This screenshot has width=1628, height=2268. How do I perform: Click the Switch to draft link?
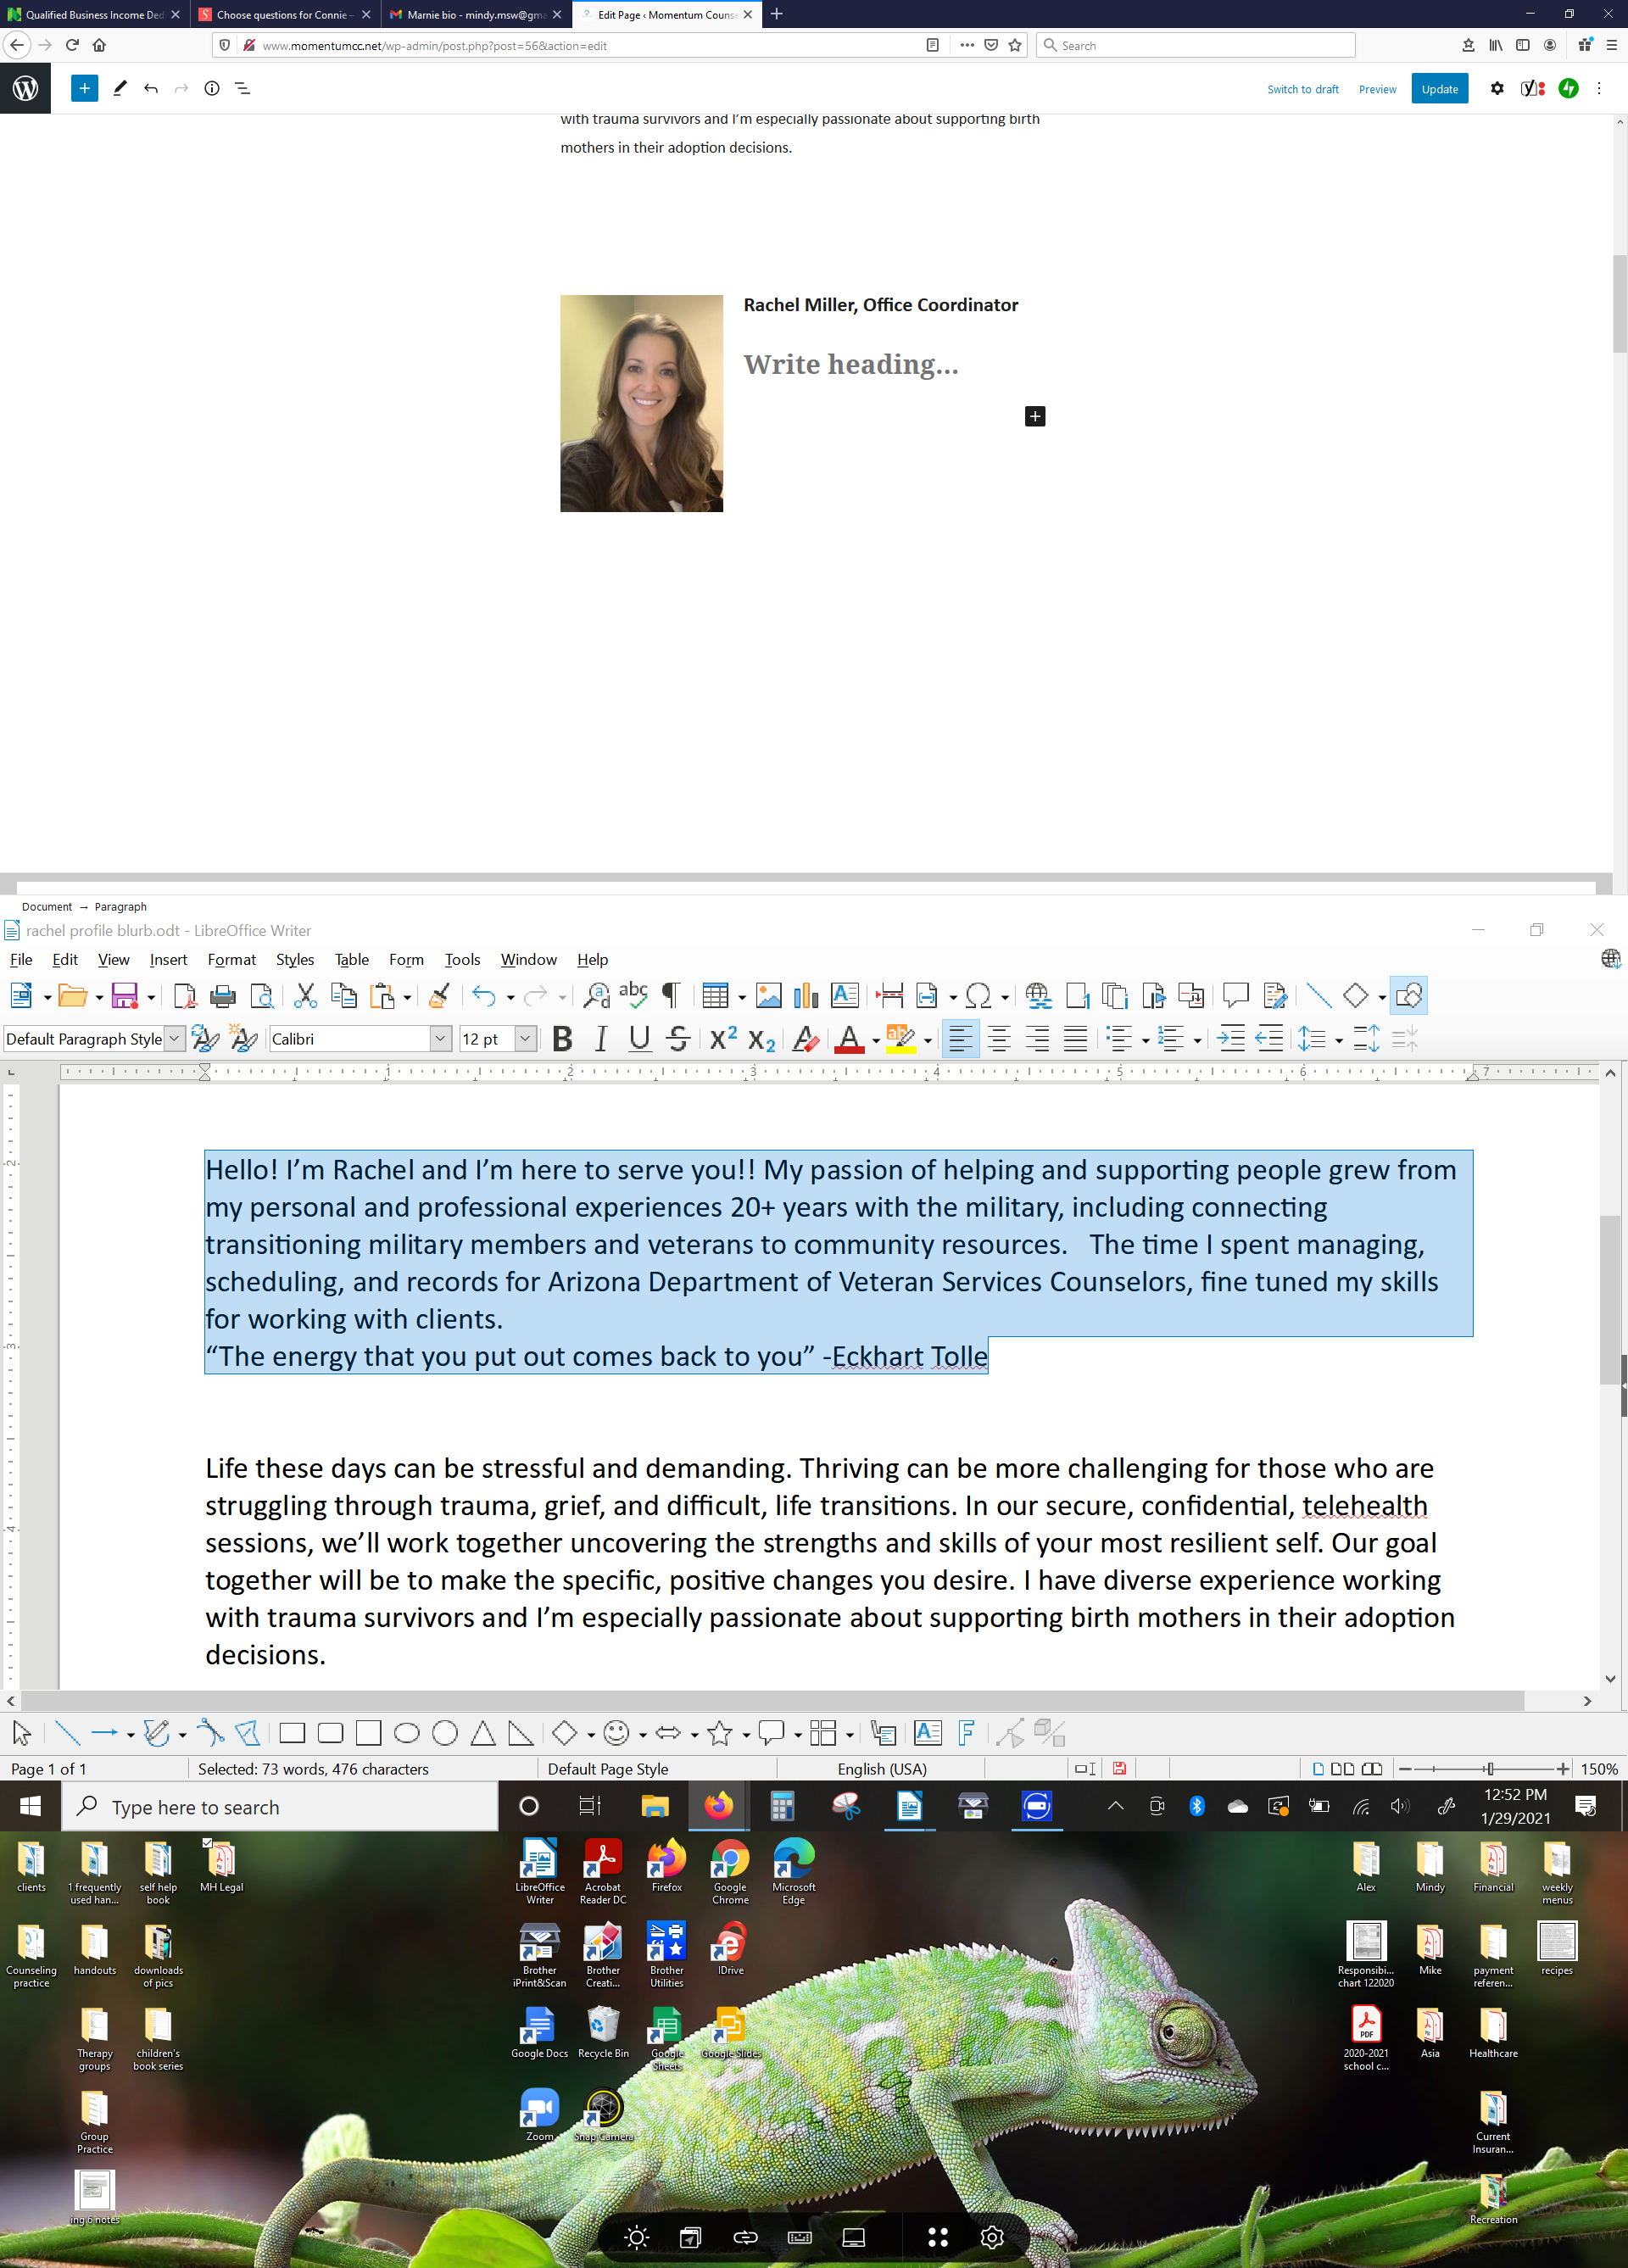(1302, 89)
